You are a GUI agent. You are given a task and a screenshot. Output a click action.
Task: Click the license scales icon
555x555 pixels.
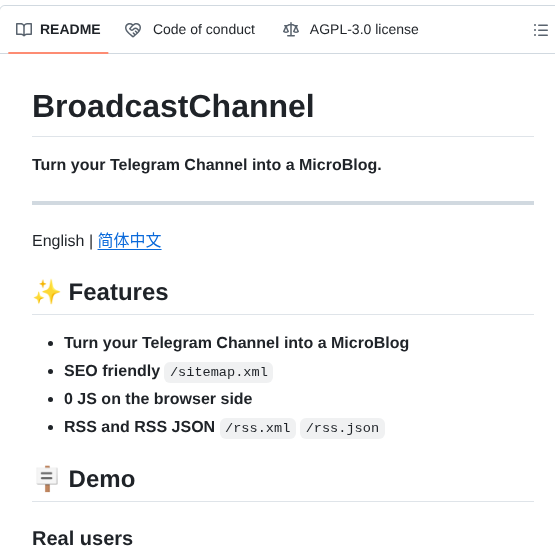point(291,30)
